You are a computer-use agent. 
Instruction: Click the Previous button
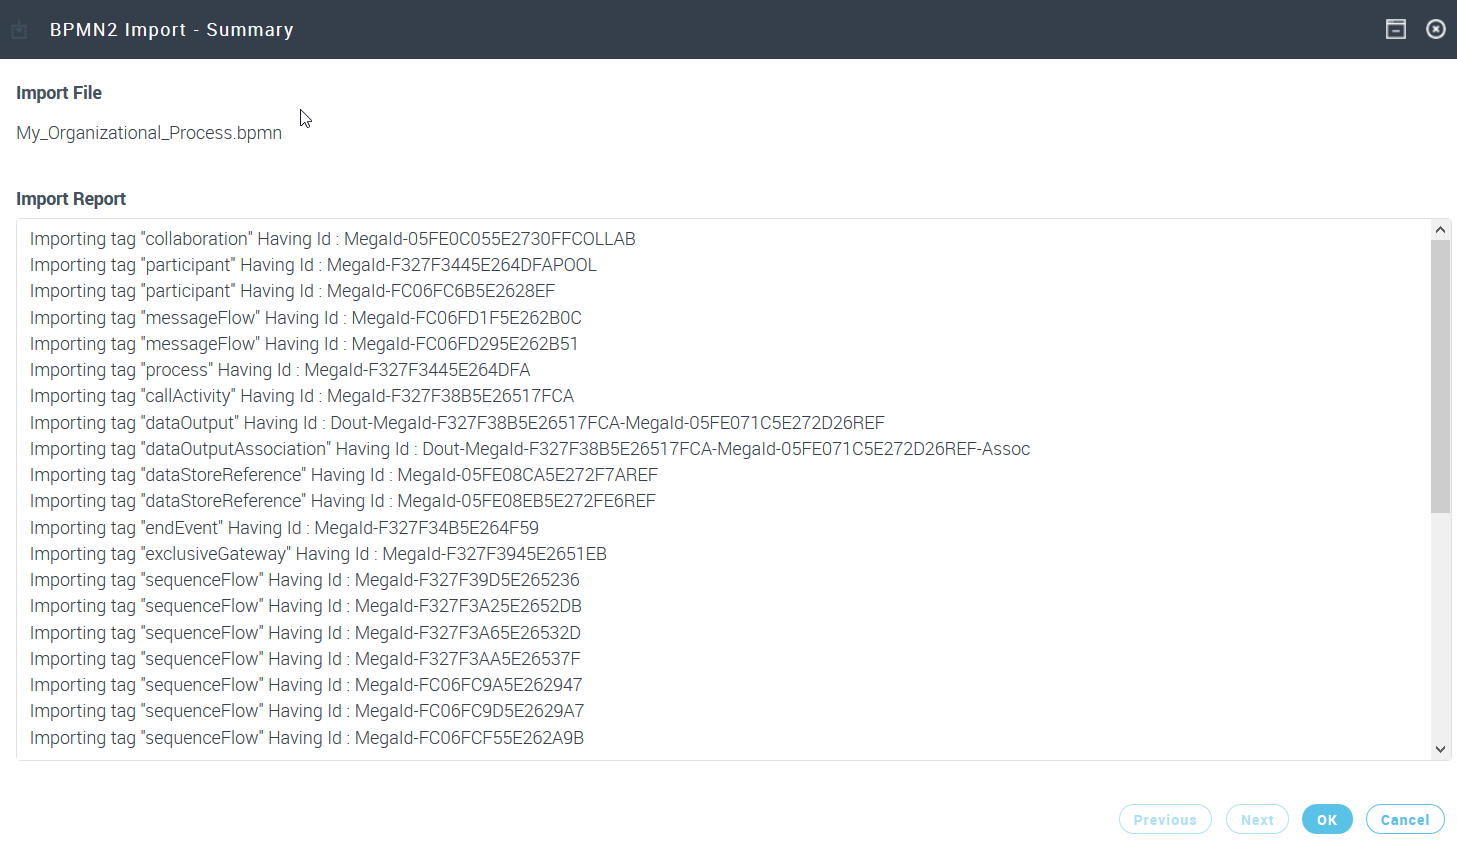(1165, 819)
